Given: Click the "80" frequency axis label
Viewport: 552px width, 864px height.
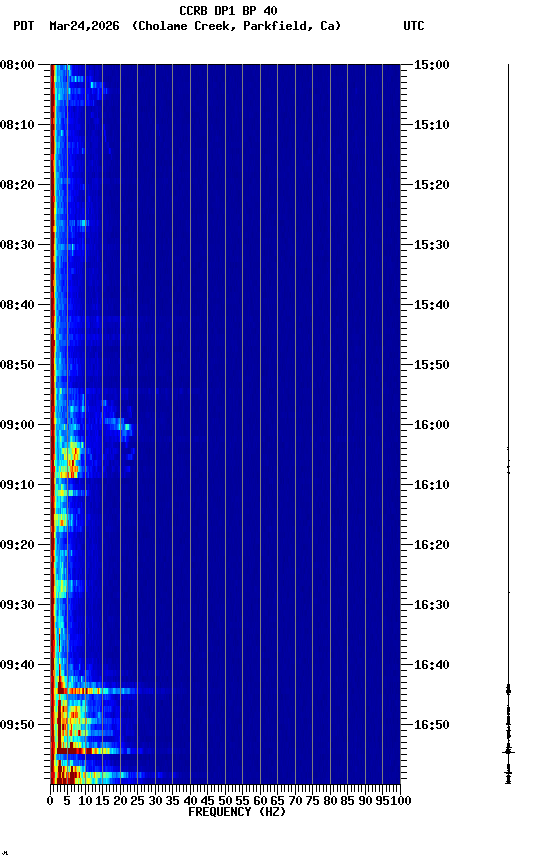Looking at the screenshot, I should (330, 801).
